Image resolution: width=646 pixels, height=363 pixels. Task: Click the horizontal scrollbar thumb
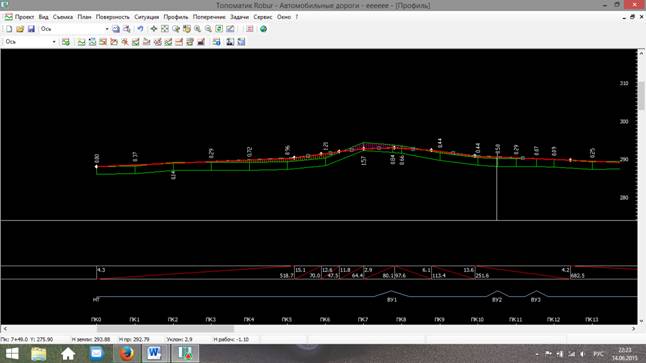165,329
